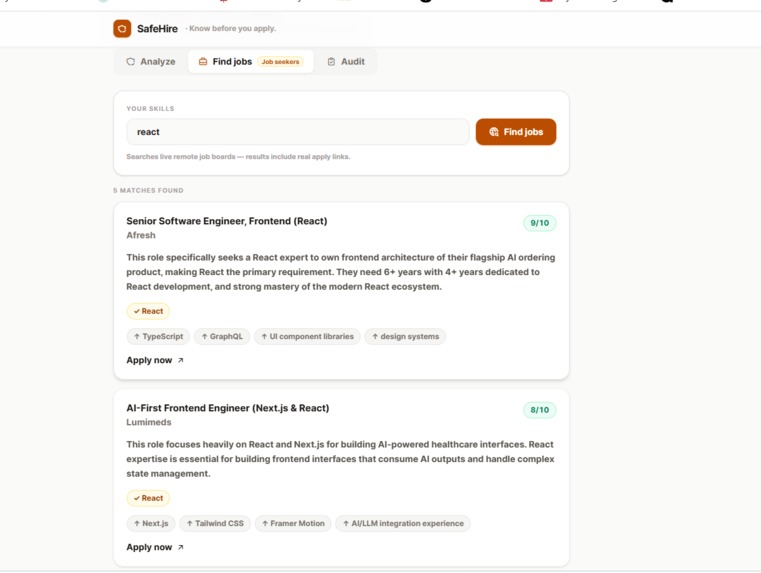The width and height of the screenshot is (761, 573).
Task: Click the SafeHire brand name
Action: [157, 29]
